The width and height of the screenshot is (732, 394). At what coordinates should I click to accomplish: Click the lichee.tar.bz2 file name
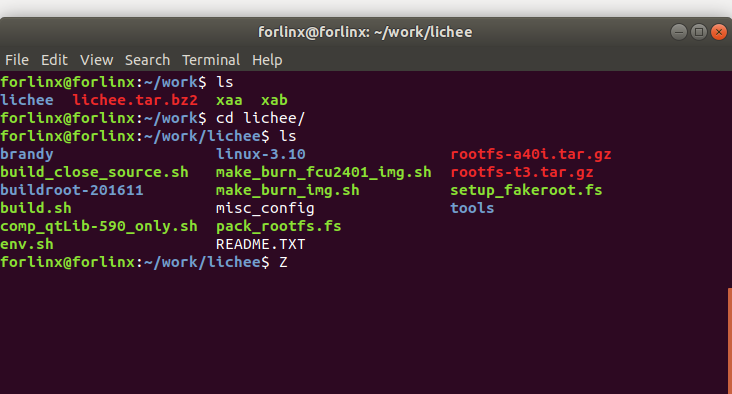click(135, 100)
